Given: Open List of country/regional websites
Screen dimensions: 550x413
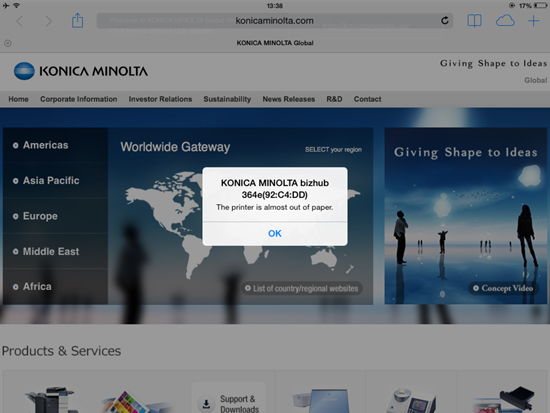Looking at the screenshot, I should click(302, 288).
